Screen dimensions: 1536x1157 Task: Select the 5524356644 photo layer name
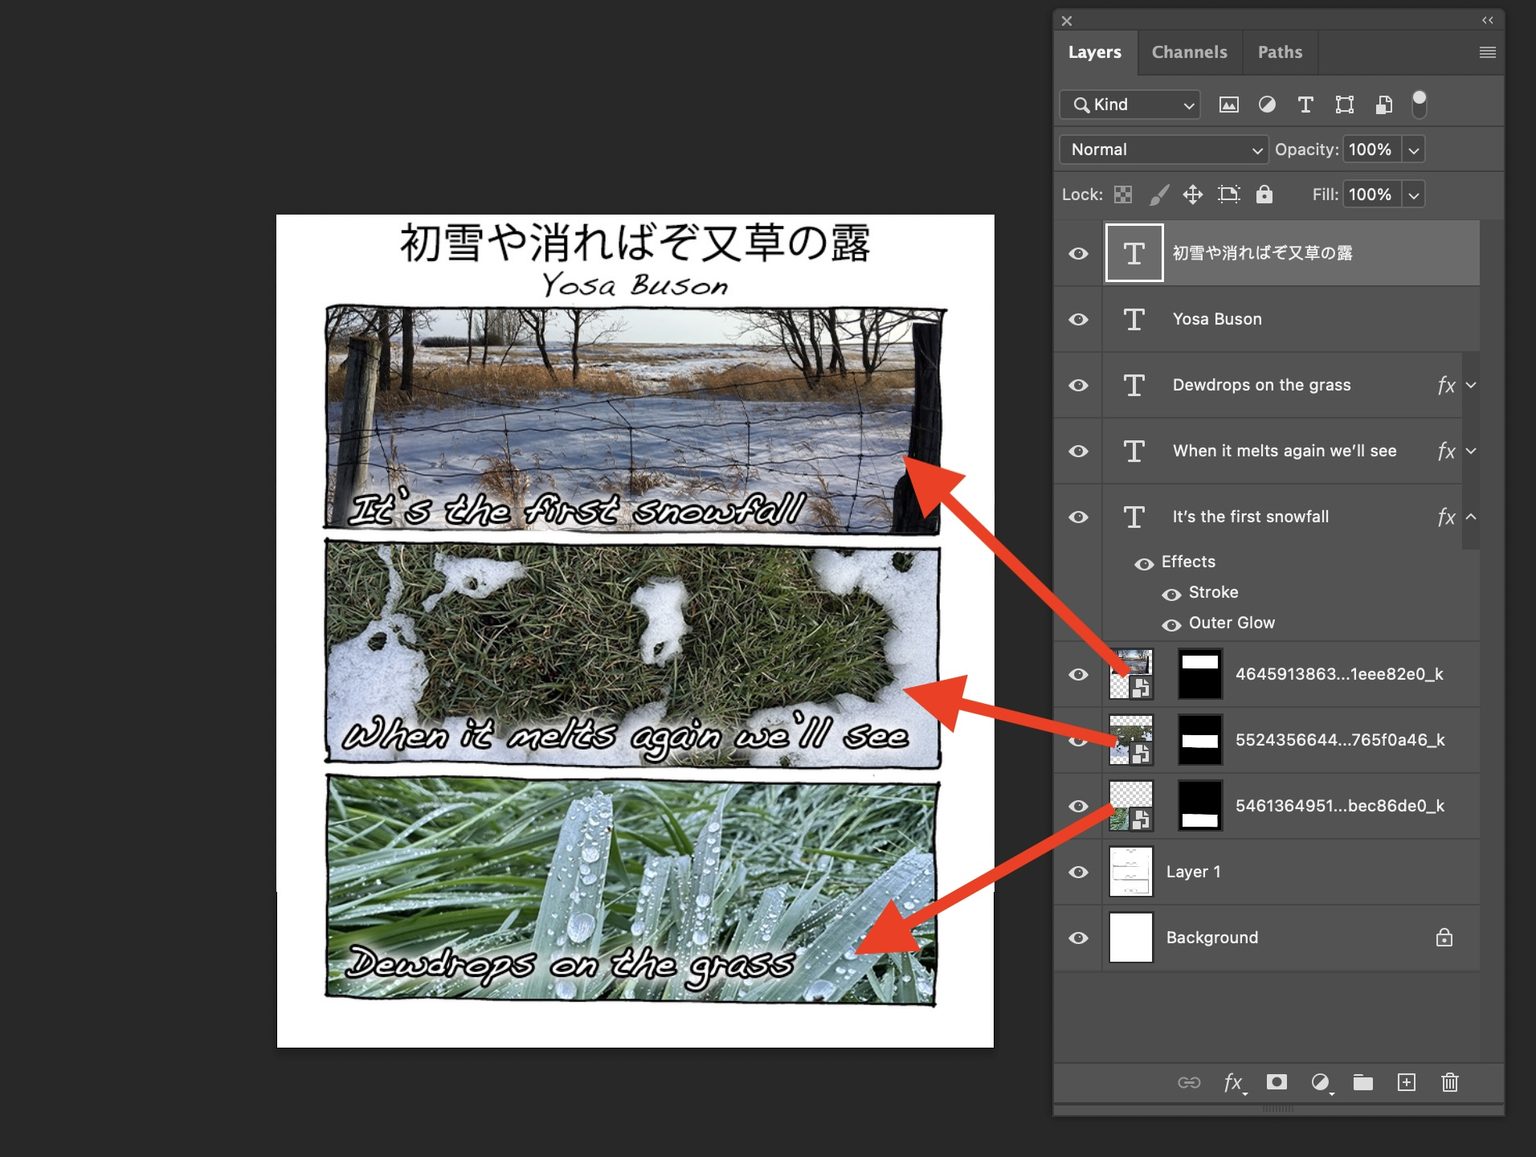click(x=1340, y=740)
